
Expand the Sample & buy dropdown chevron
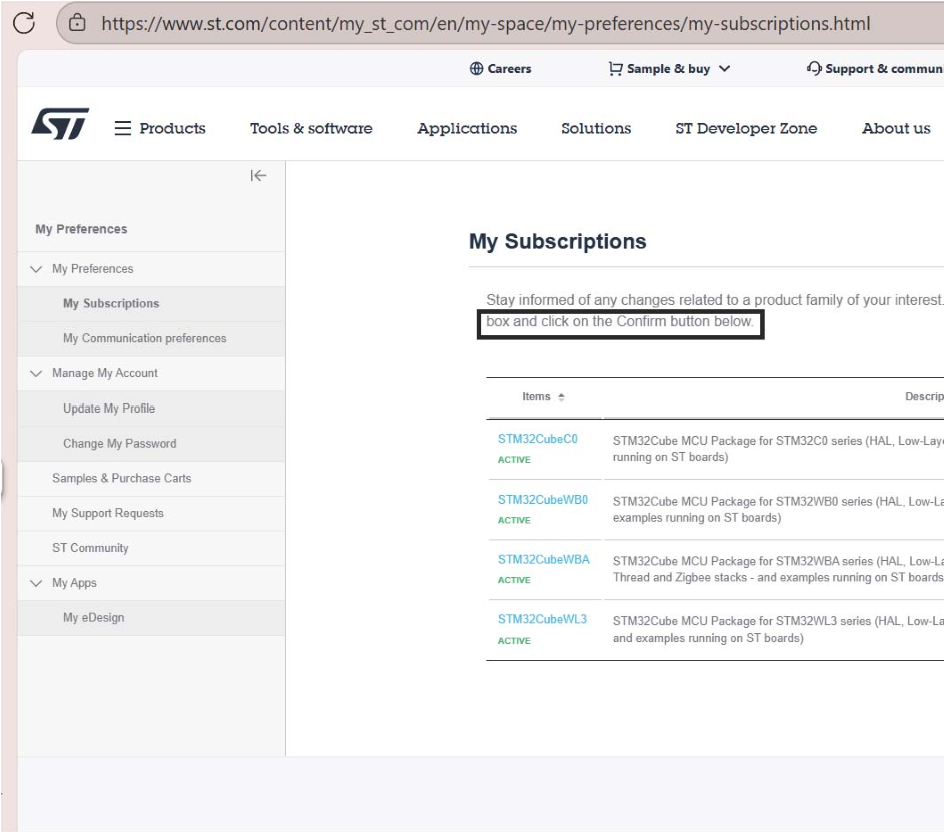(x=724, y=69)
